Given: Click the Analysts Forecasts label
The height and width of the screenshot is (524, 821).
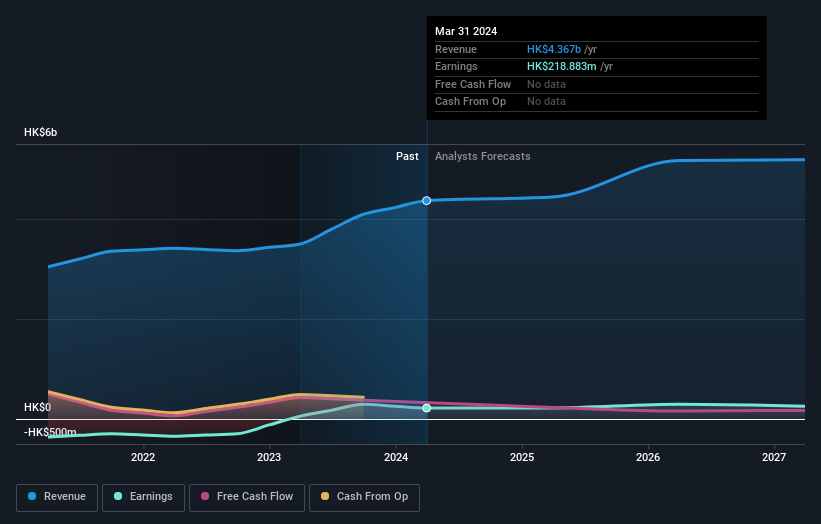Looking at the screenshot, I should (x=483, y=157).
